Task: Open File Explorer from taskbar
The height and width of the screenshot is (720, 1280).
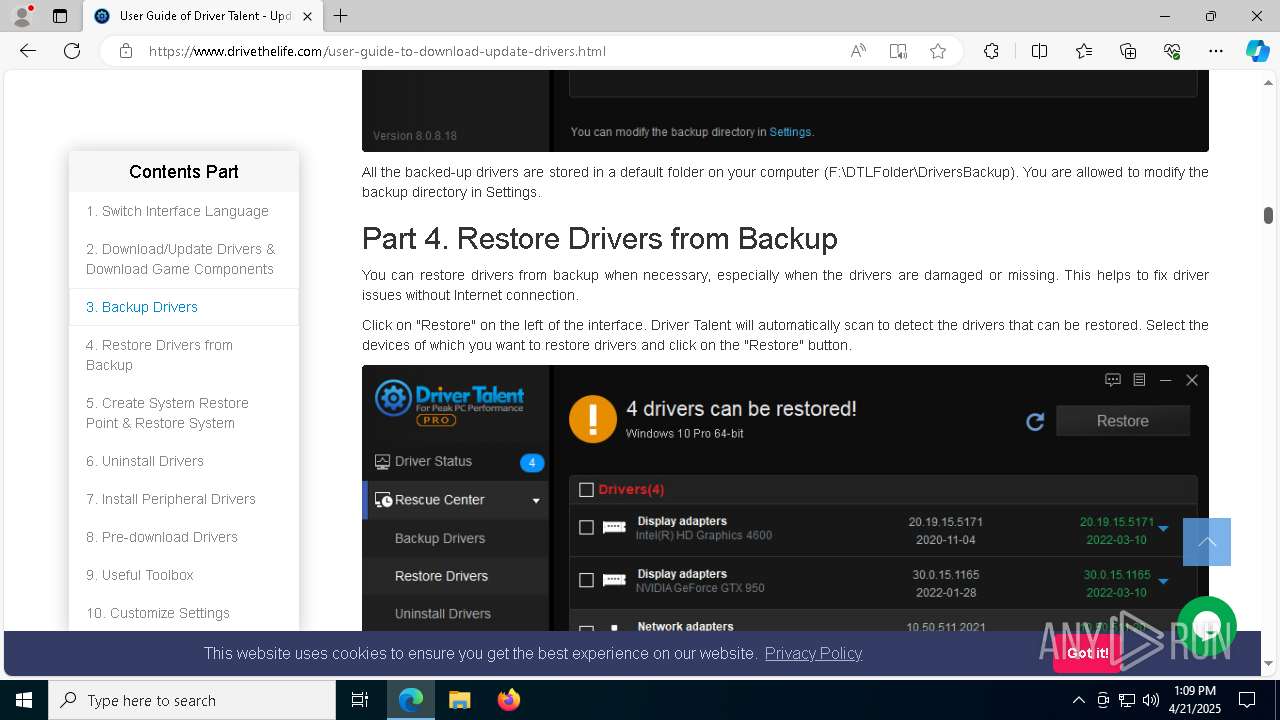Action: click(459, 700)
